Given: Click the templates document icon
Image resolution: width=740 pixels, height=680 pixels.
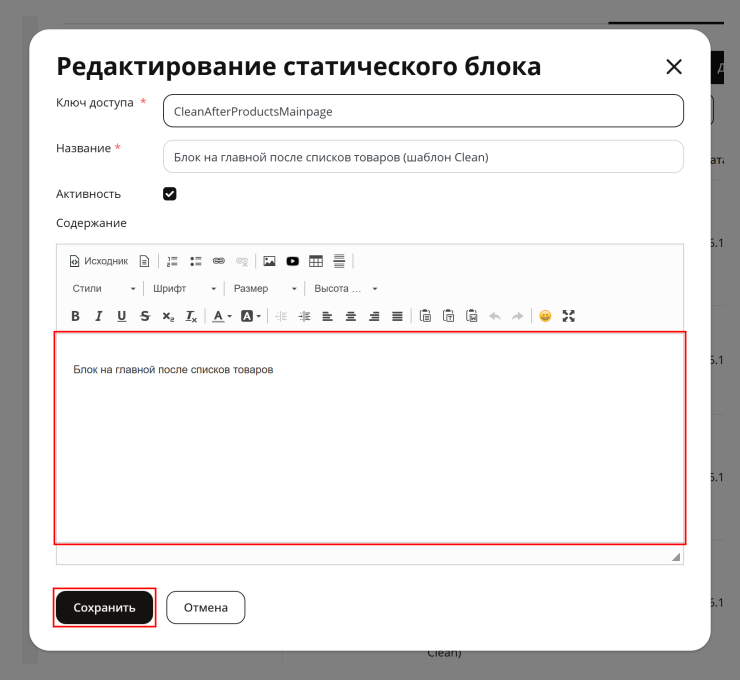Looking at the screenshot, I should 144,261.
